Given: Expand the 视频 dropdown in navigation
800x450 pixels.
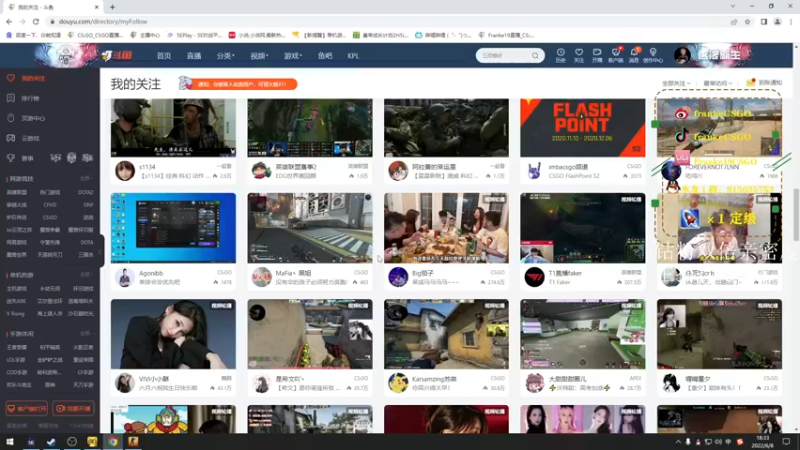Looking at the screenshot, I should click(x=259, y=56).
